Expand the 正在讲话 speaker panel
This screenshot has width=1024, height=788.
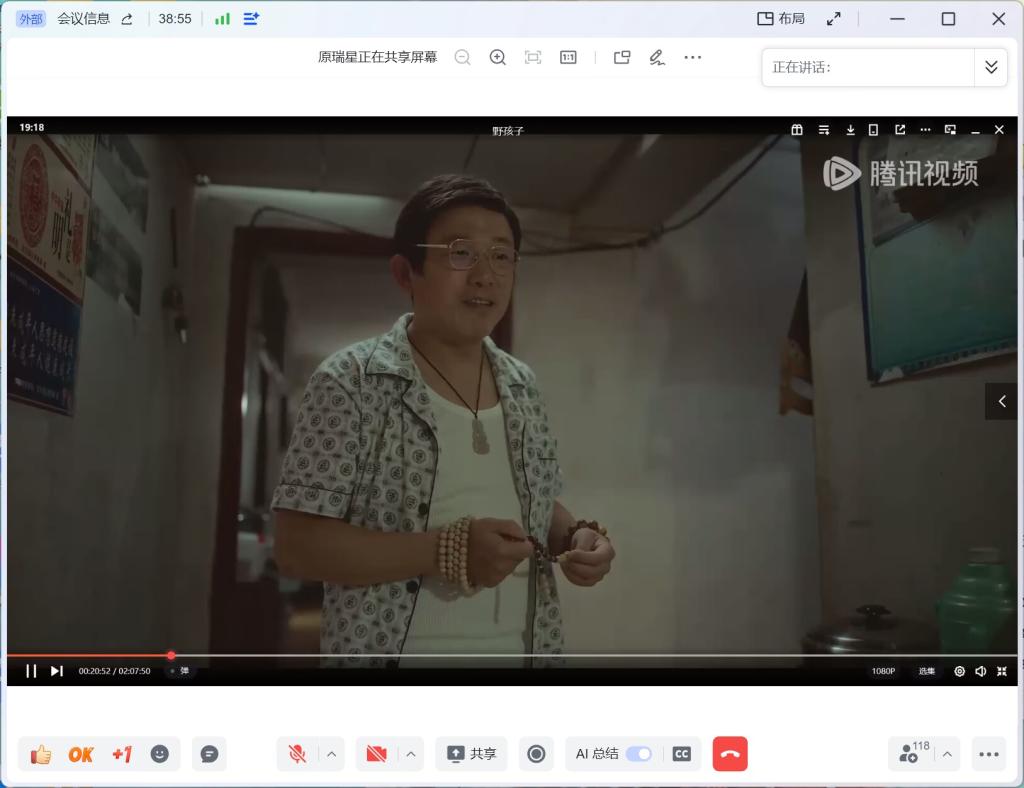[990, 67]
